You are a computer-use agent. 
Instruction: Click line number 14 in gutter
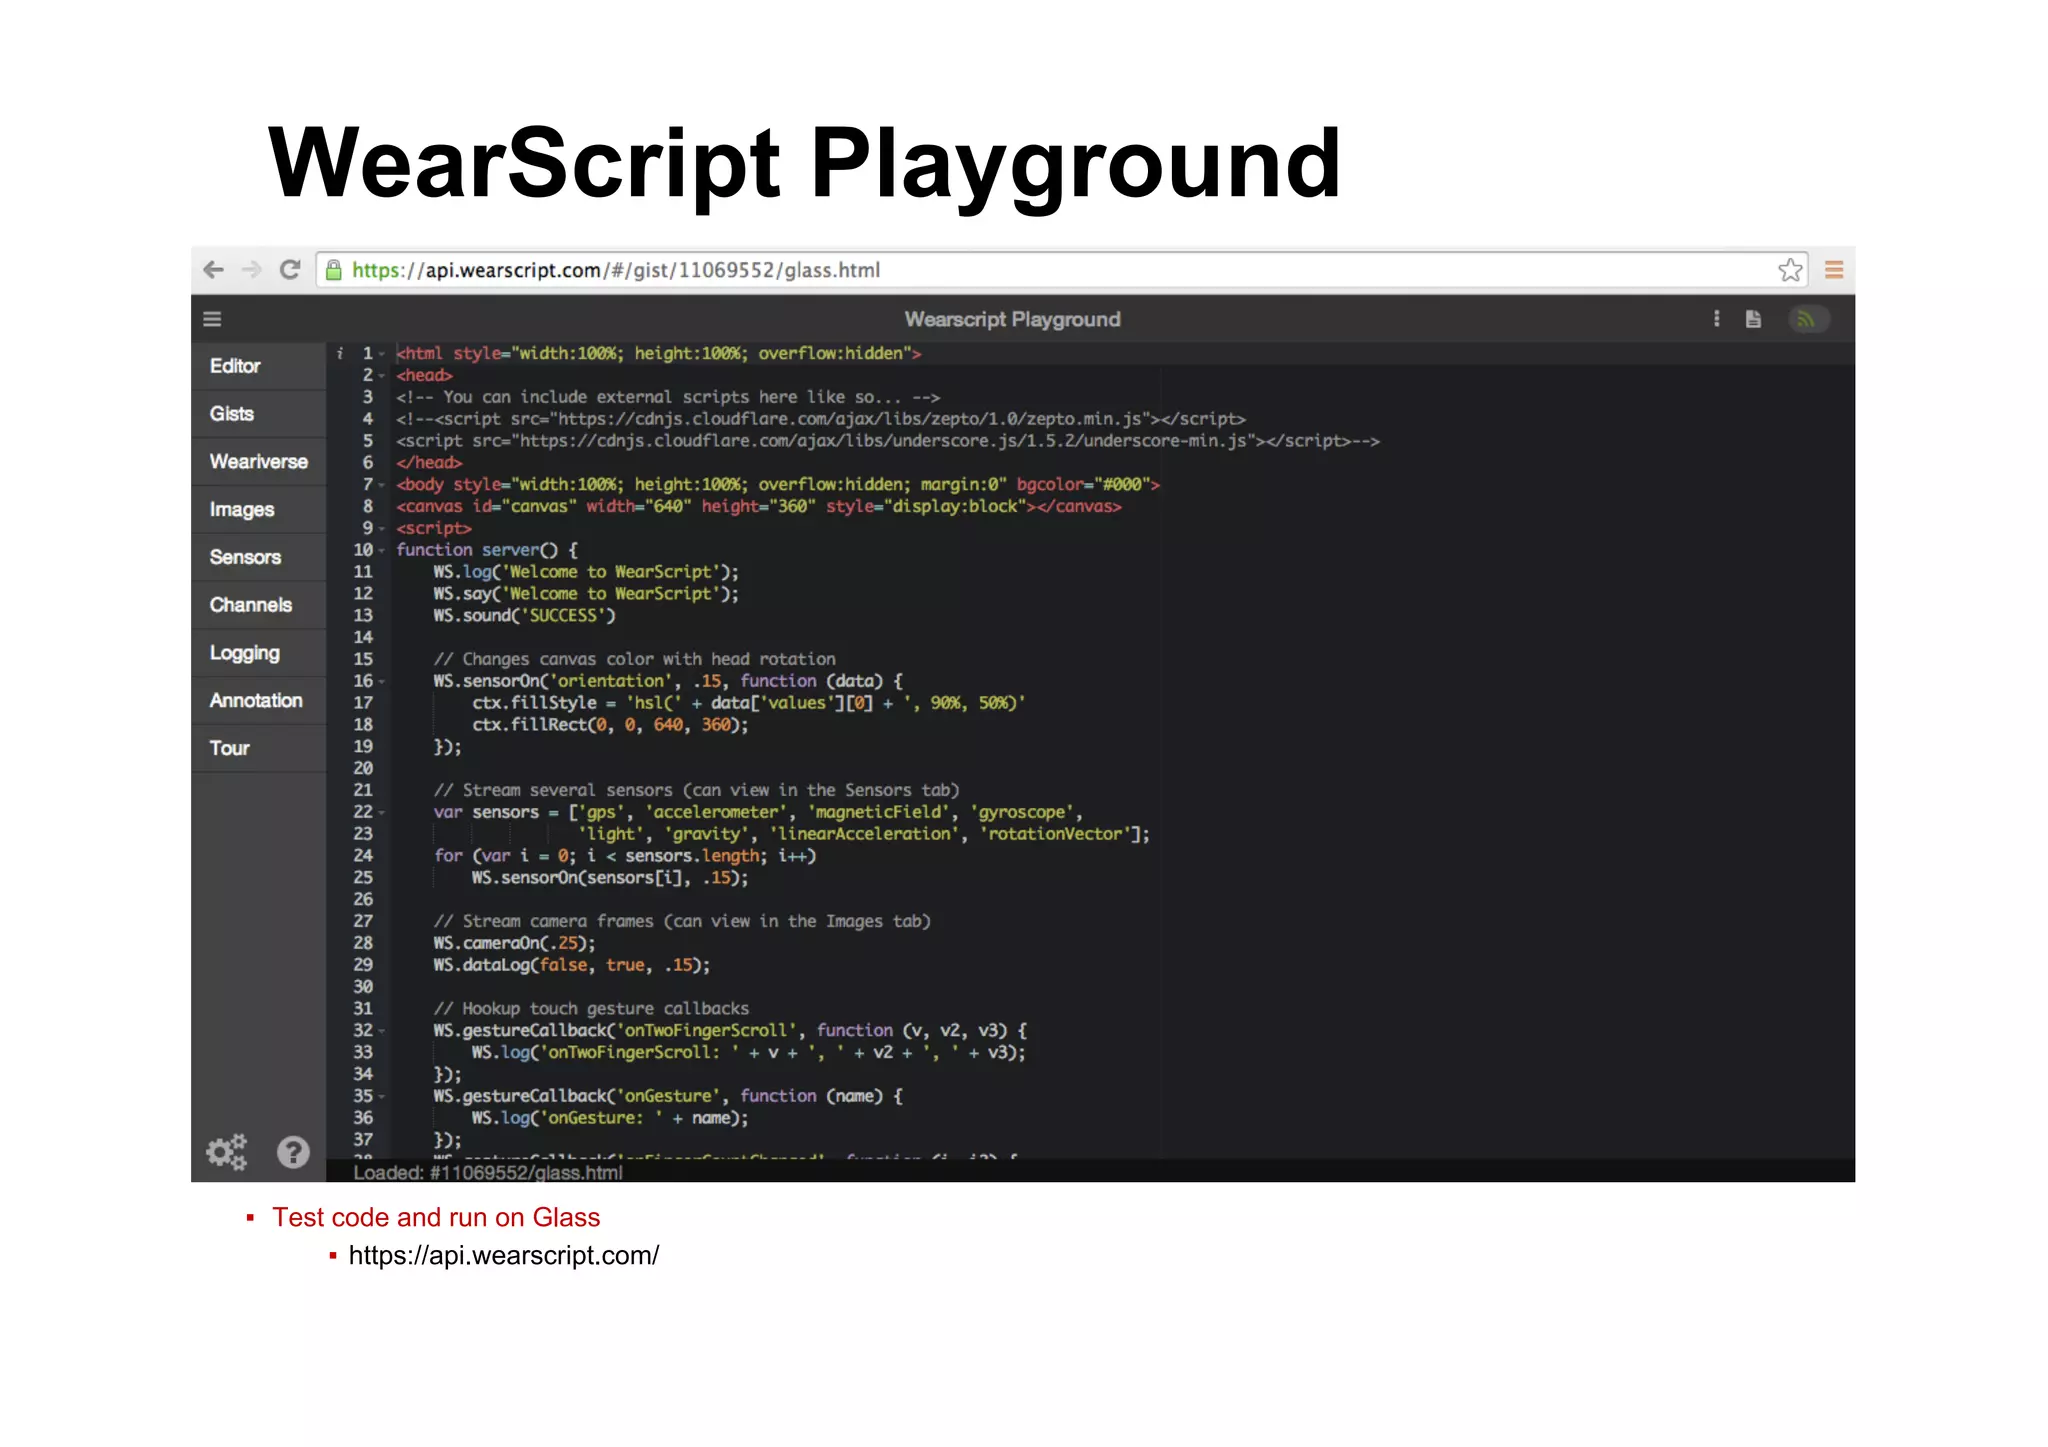coord(363,637)
